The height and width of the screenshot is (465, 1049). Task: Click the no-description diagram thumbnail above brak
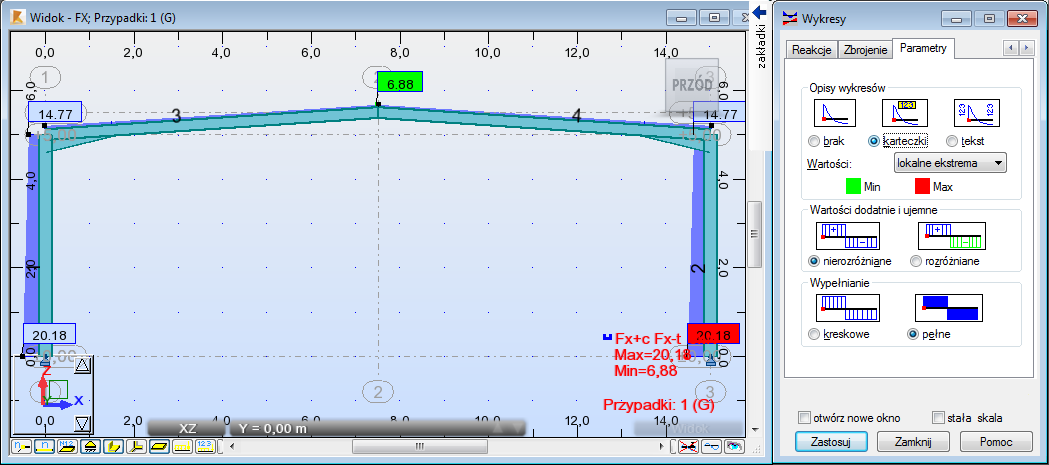pyautogui.click(x=834, y=112)
